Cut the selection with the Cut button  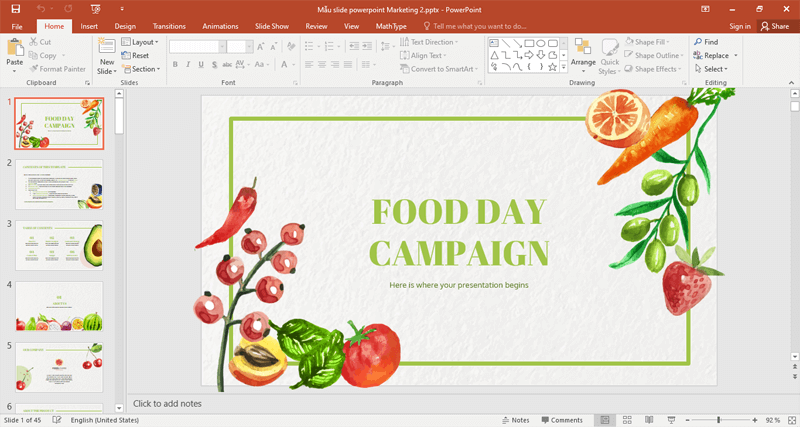40,42
